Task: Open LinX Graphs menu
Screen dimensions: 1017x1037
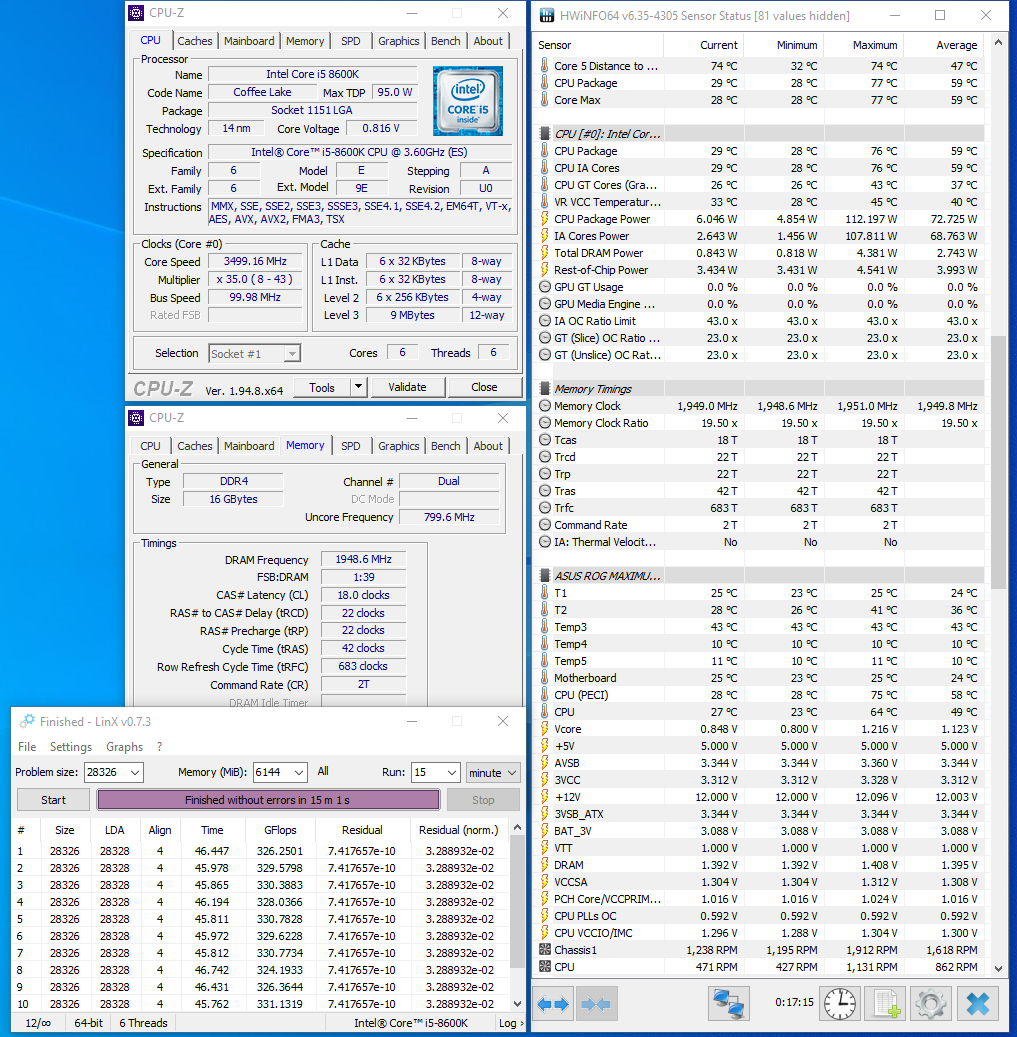Action: pyautogui.click(x=124, y=747)
